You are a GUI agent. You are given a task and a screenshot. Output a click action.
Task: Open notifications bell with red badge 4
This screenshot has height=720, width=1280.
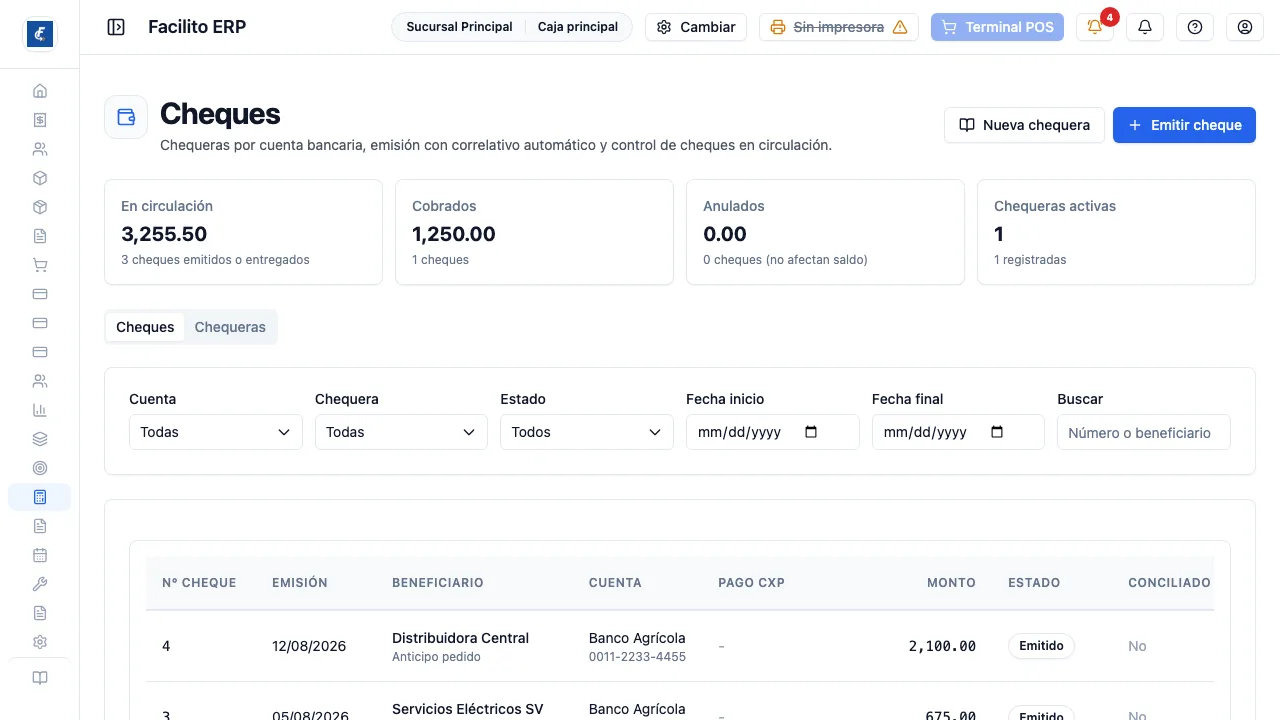[1095, 27]
